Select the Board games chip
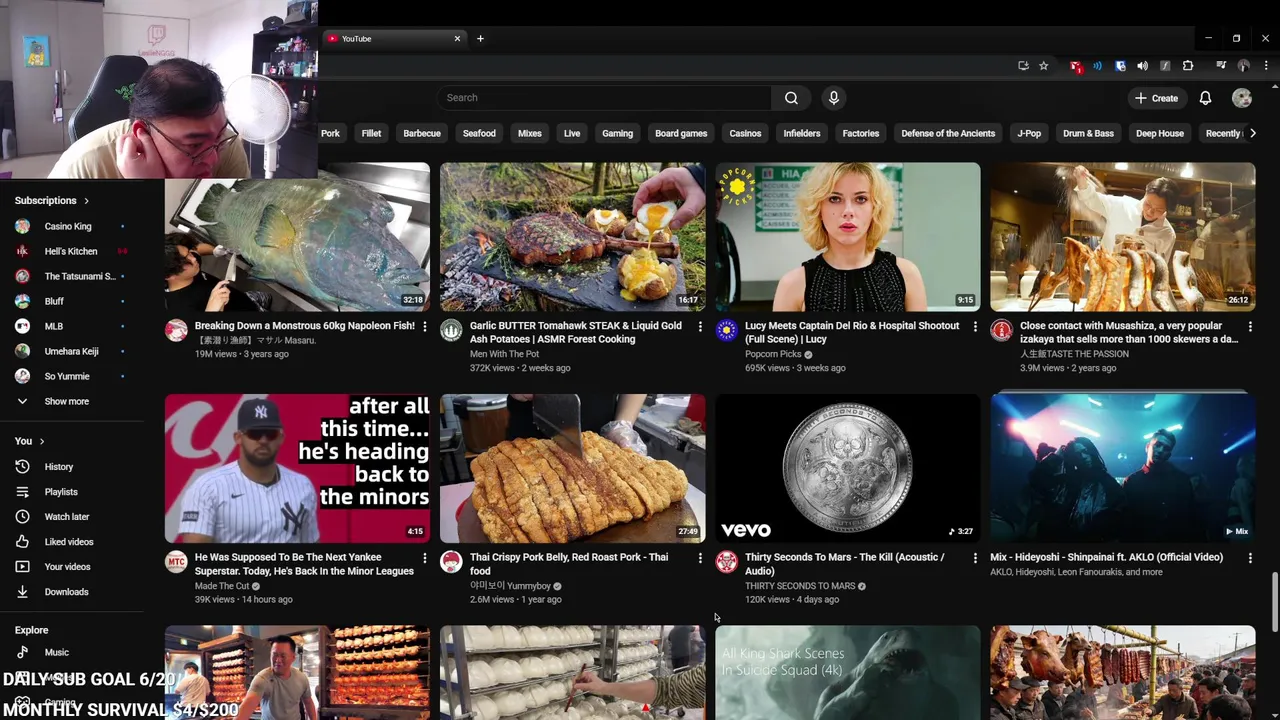Screen dimensions: 1280x720 681,133
